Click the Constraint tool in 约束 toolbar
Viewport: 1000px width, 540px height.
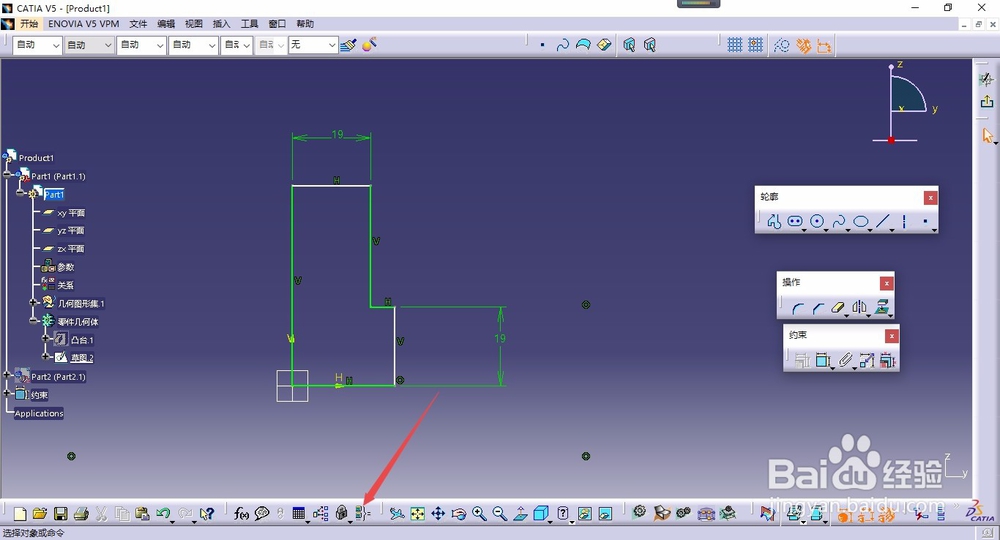(x=823, y=360)
